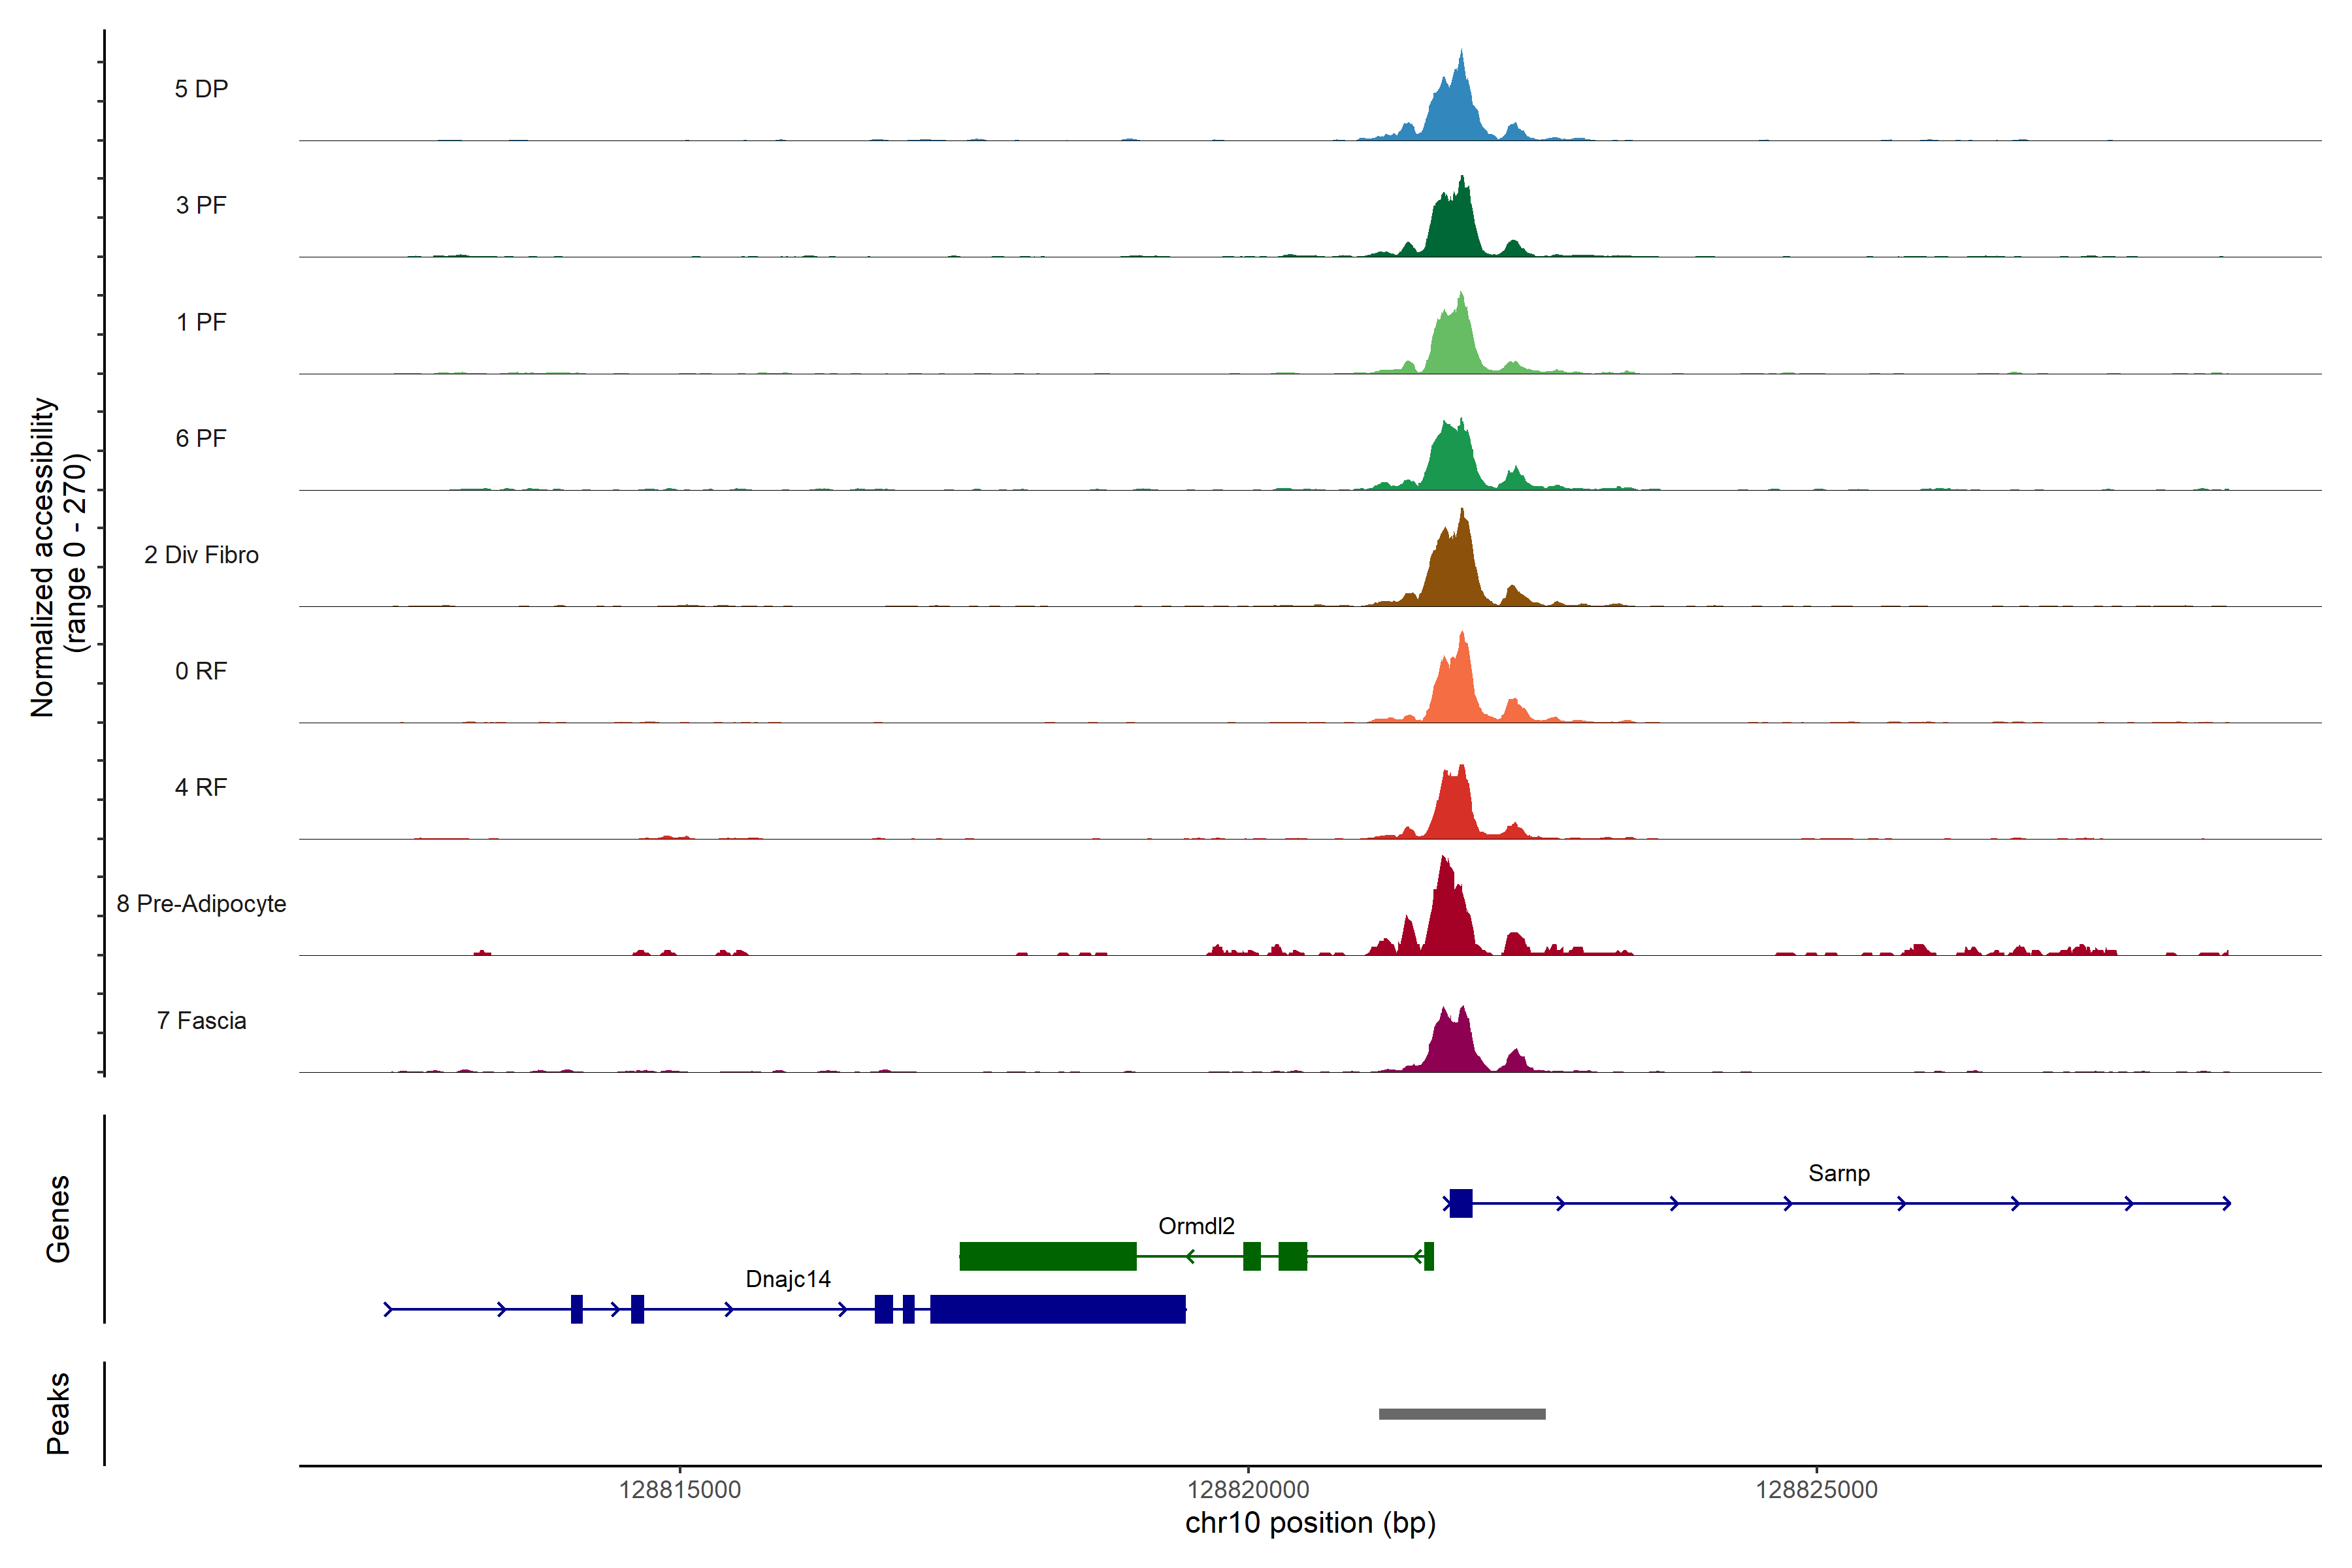Click the 2 Div Fibro label

click(201, 554)
